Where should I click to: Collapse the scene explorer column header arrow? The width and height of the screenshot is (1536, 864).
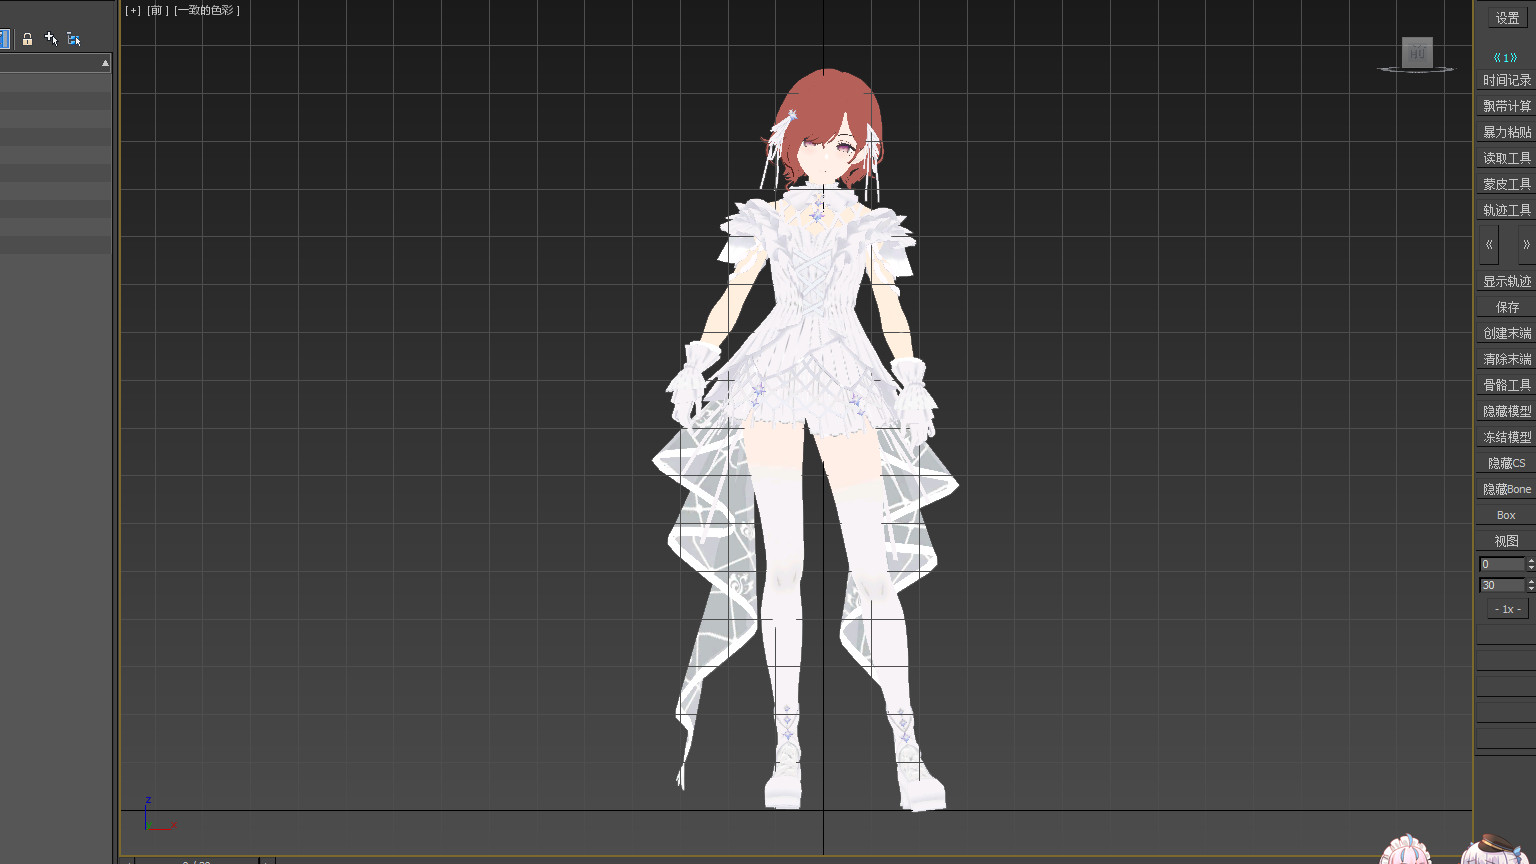[x=105, y=63]
